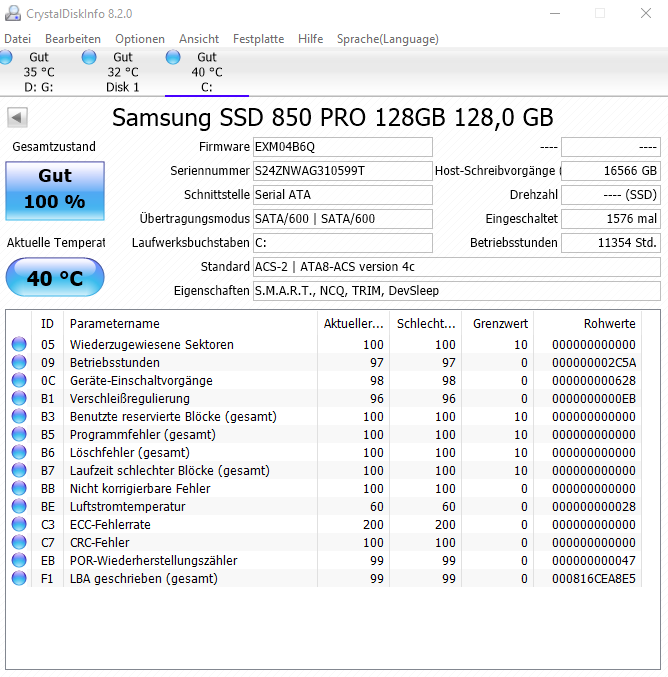Select the C: disk tab
This screenshot has width=668, height=677.
207,72
